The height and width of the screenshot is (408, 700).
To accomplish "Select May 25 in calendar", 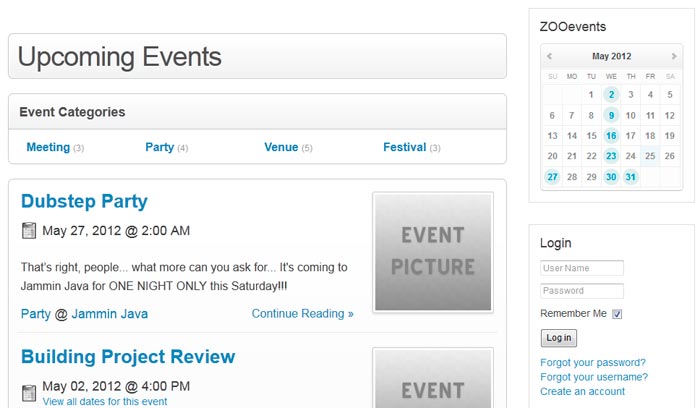I will tap(650, 156).
